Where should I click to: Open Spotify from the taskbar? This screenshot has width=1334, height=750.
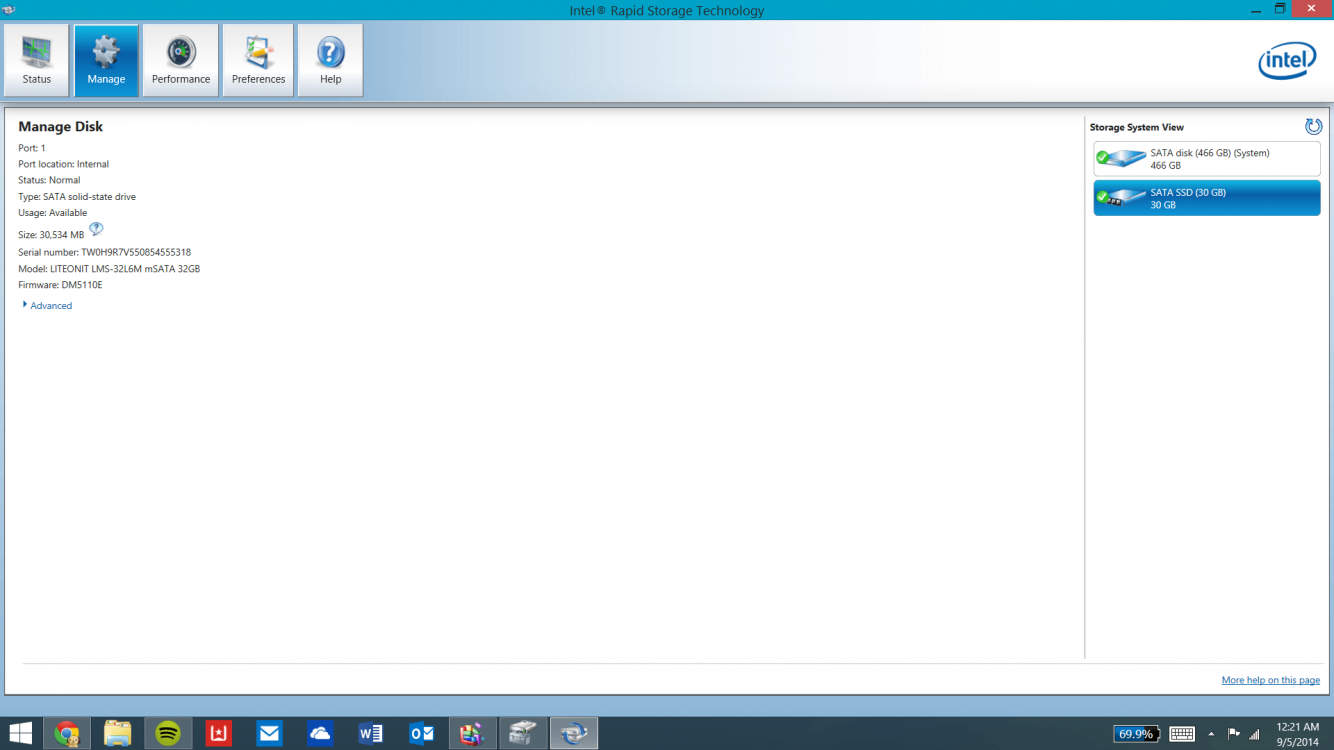pos(168,734)
